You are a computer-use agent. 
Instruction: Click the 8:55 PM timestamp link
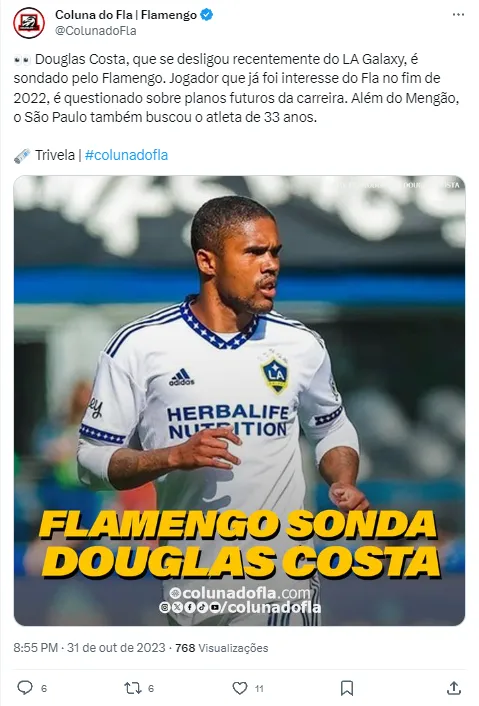point(36,648)
